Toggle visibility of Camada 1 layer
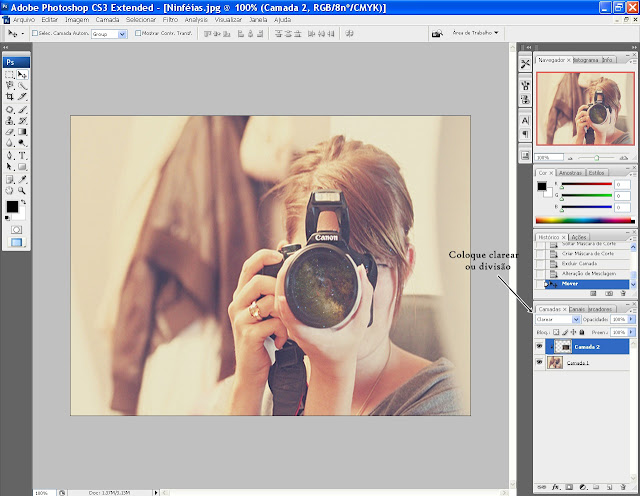The height and width of the screenshot is (496, 640). click(541, 363)
